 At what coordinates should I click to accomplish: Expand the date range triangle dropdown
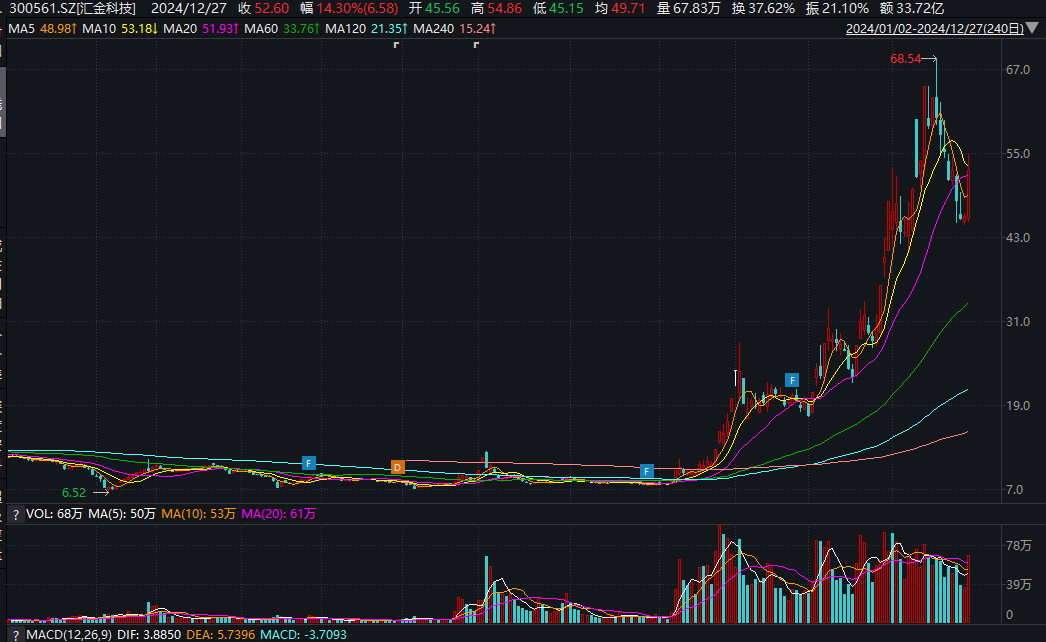click(x=1032, y=28)
